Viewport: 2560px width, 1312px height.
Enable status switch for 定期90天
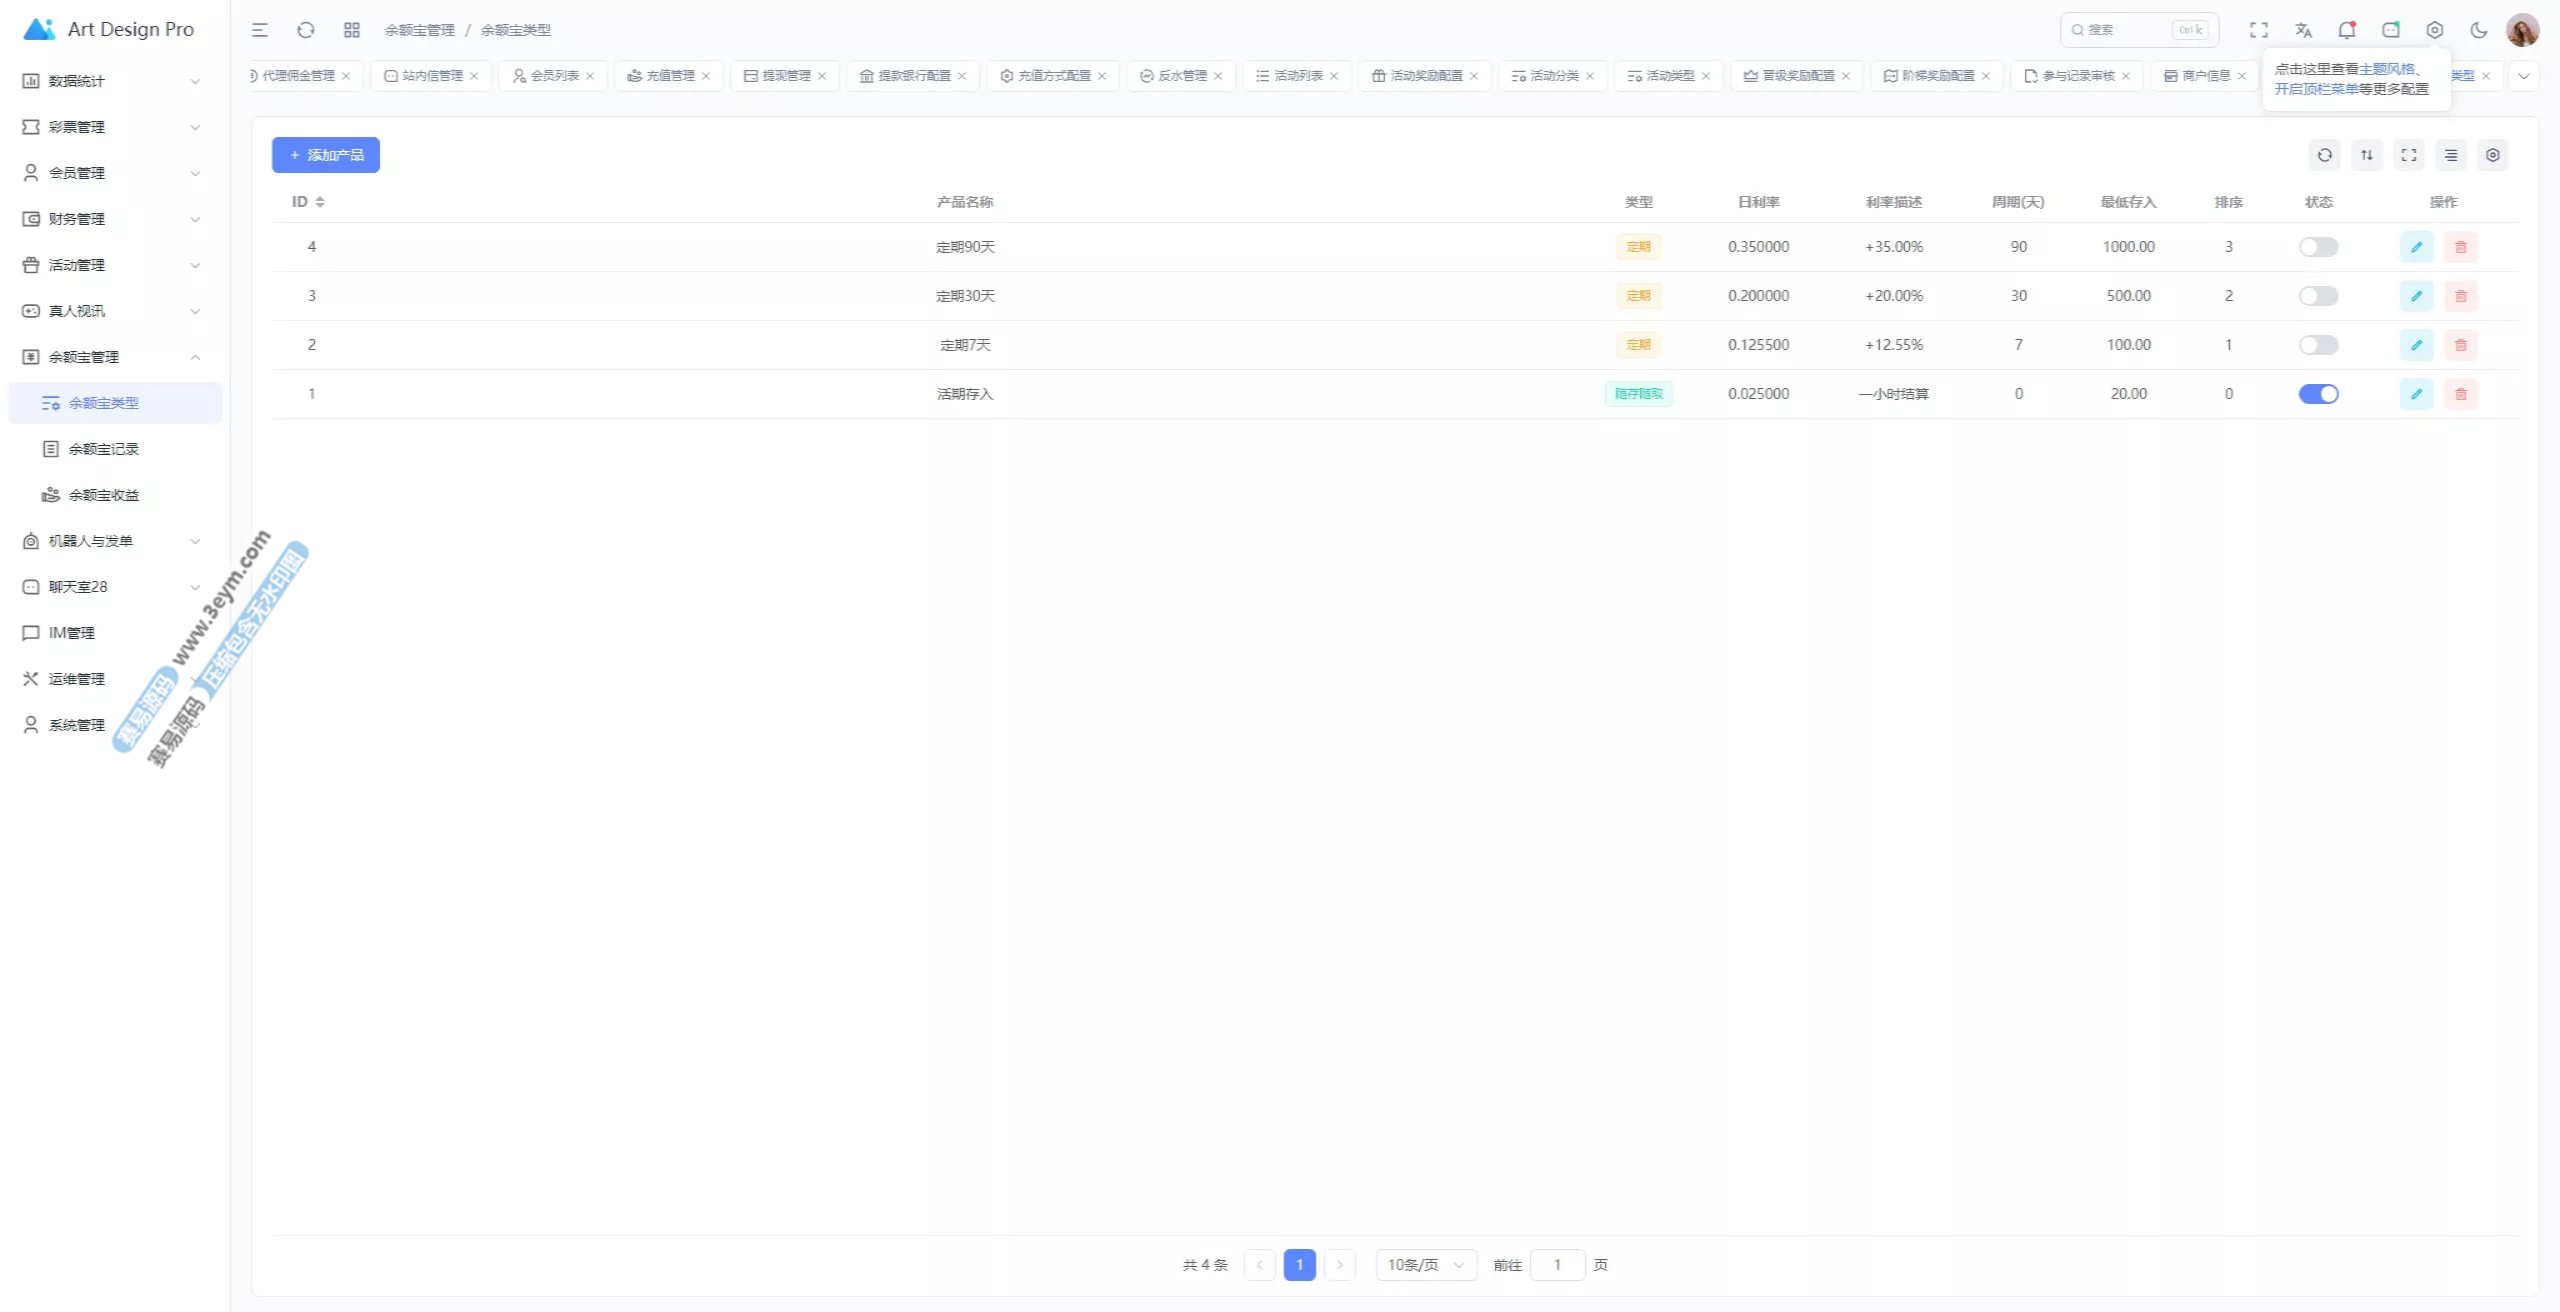tap(2318, 247)
